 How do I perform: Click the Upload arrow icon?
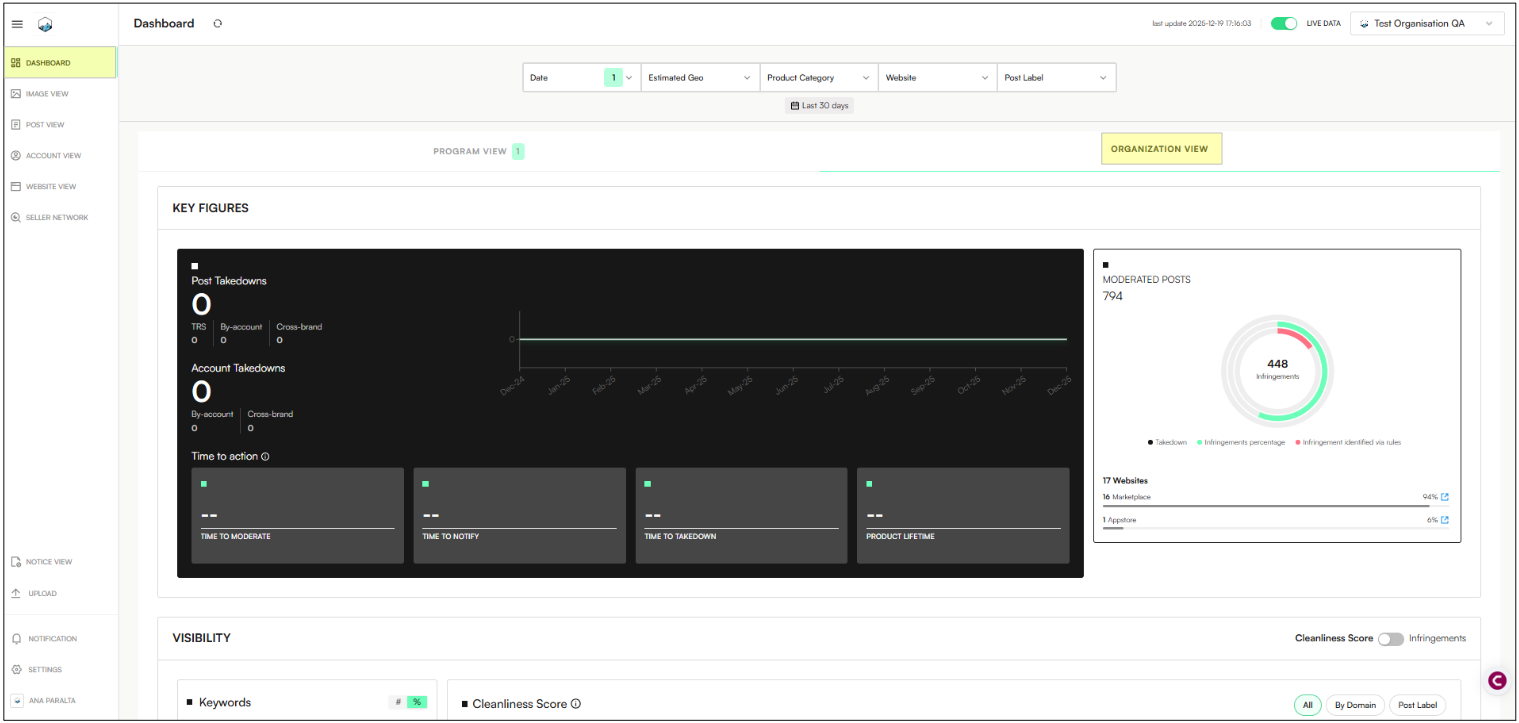click(16, 594)
